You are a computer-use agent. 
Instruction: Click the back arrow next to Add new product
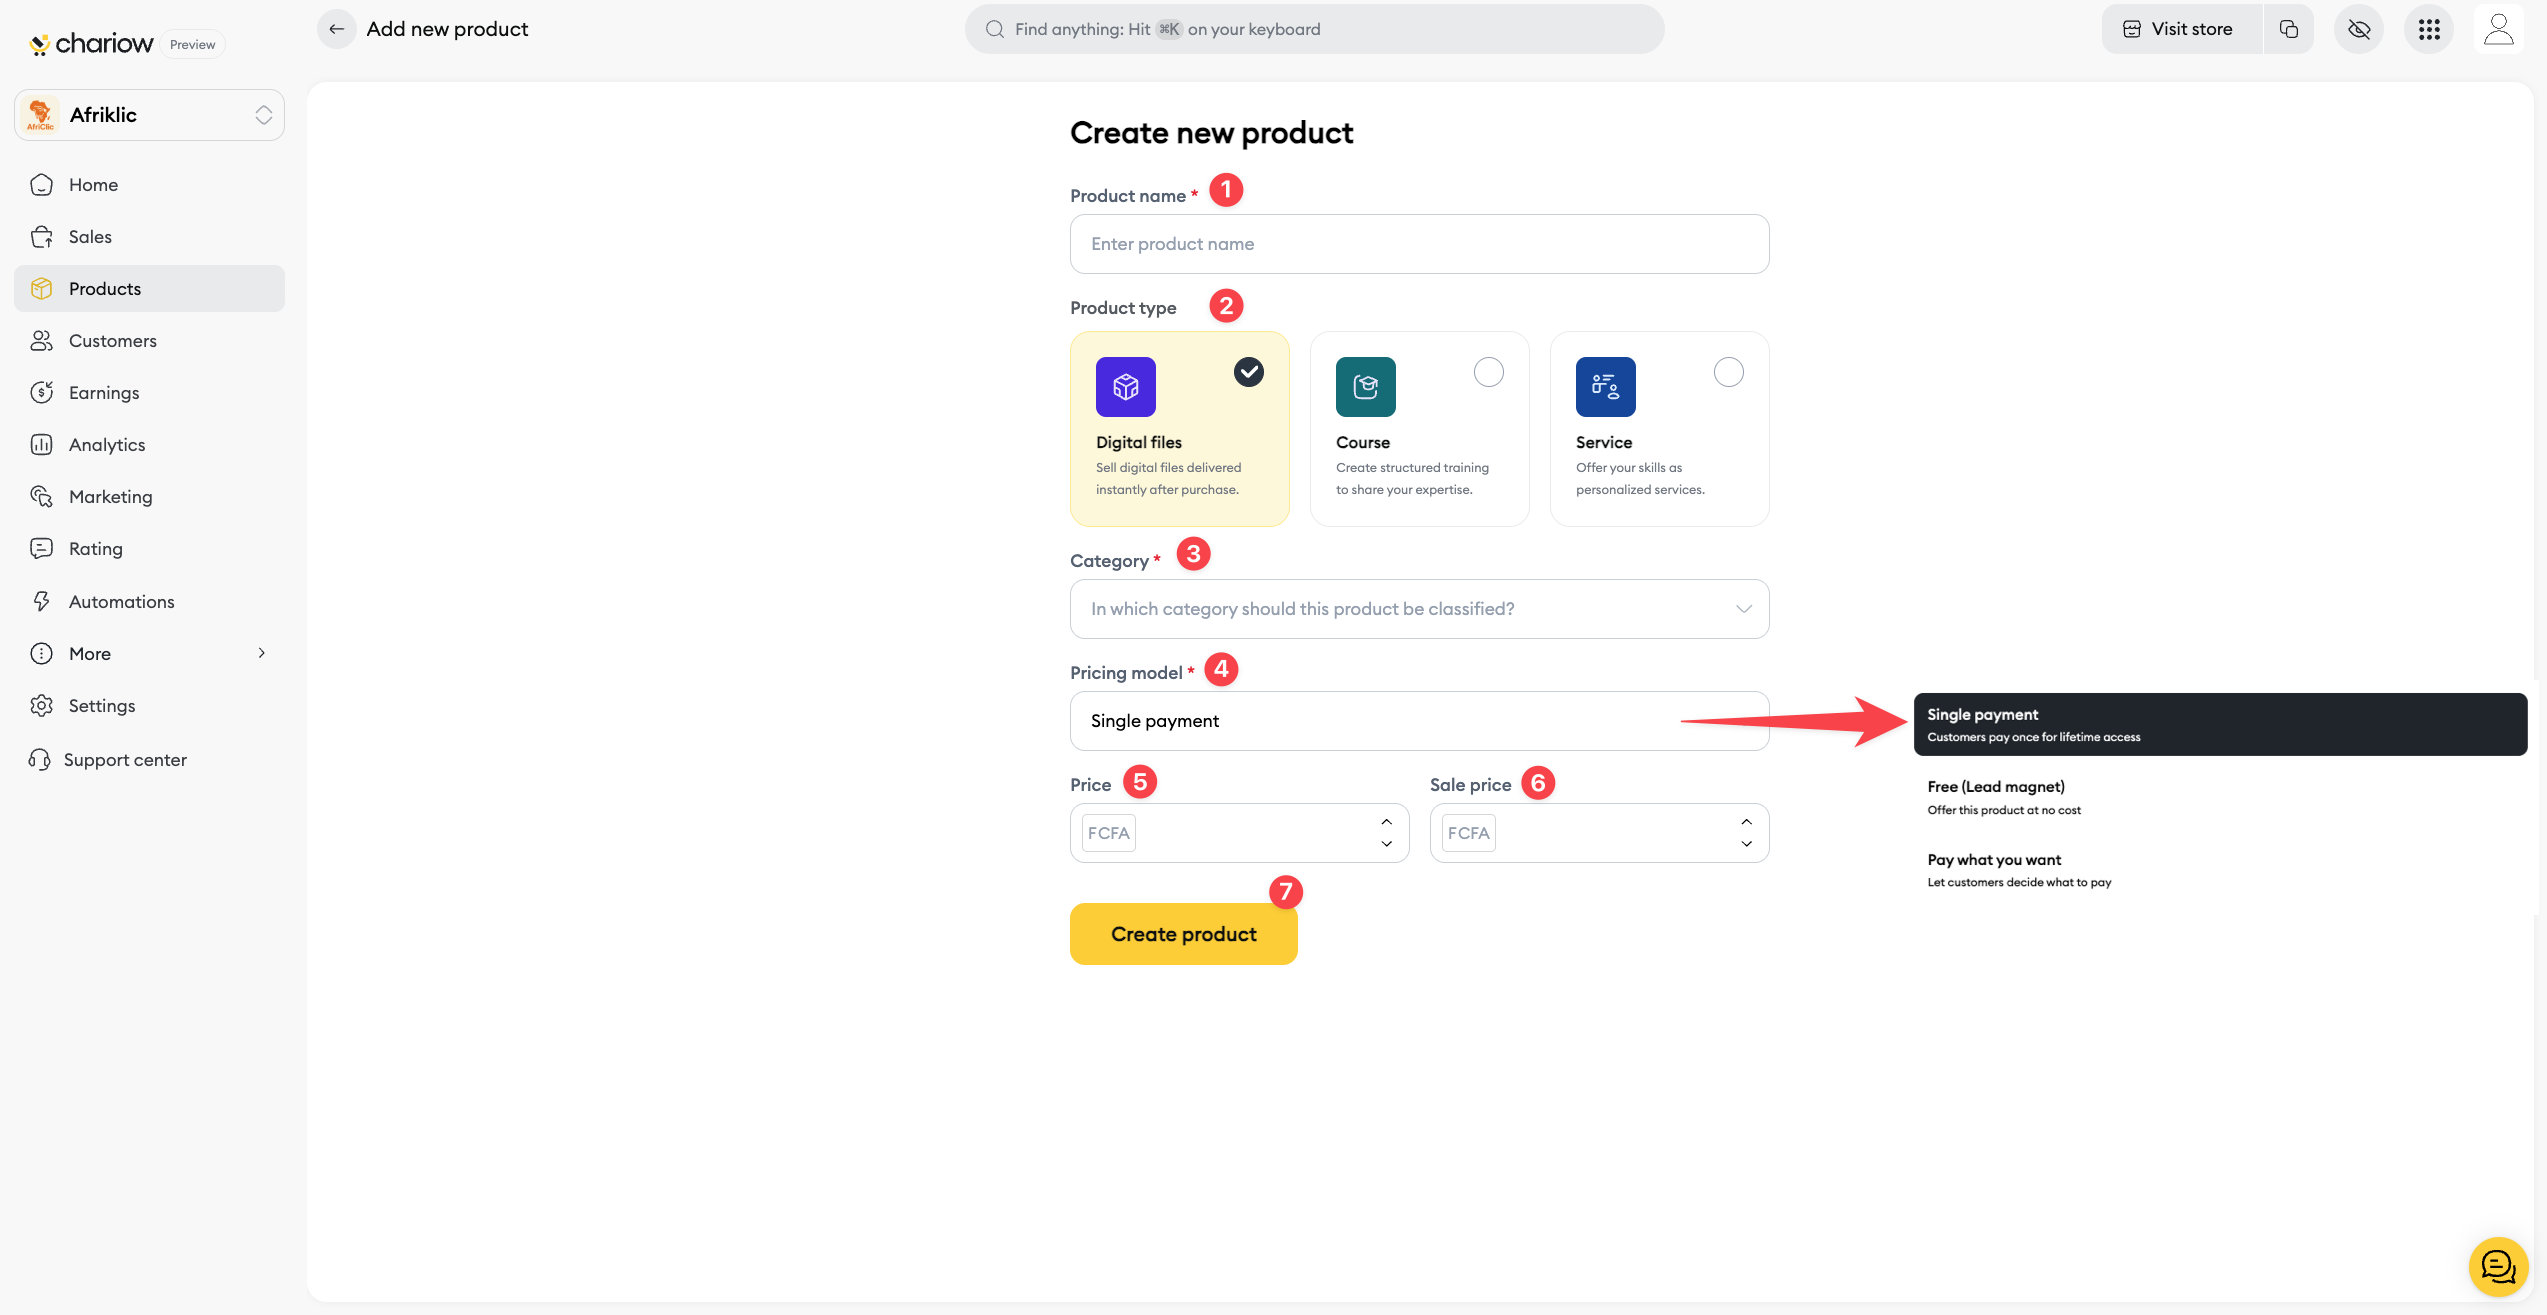point(337,29)
